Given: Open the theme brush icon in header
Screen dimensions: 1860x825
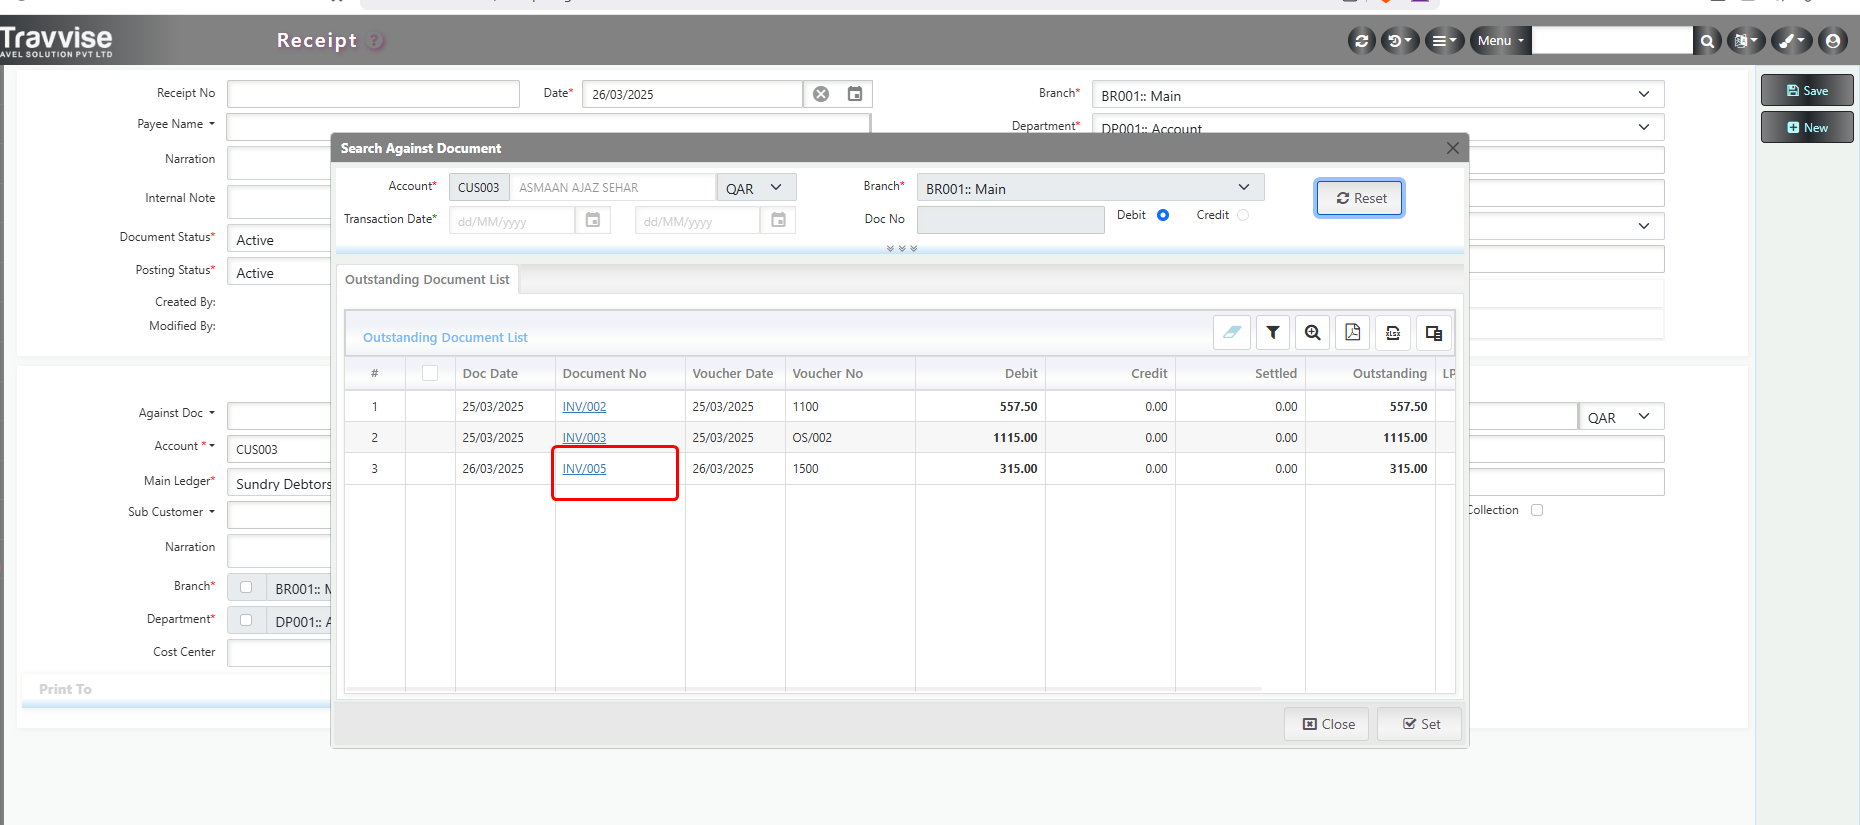Looking at the screenshot, I should pos(1791,41).
